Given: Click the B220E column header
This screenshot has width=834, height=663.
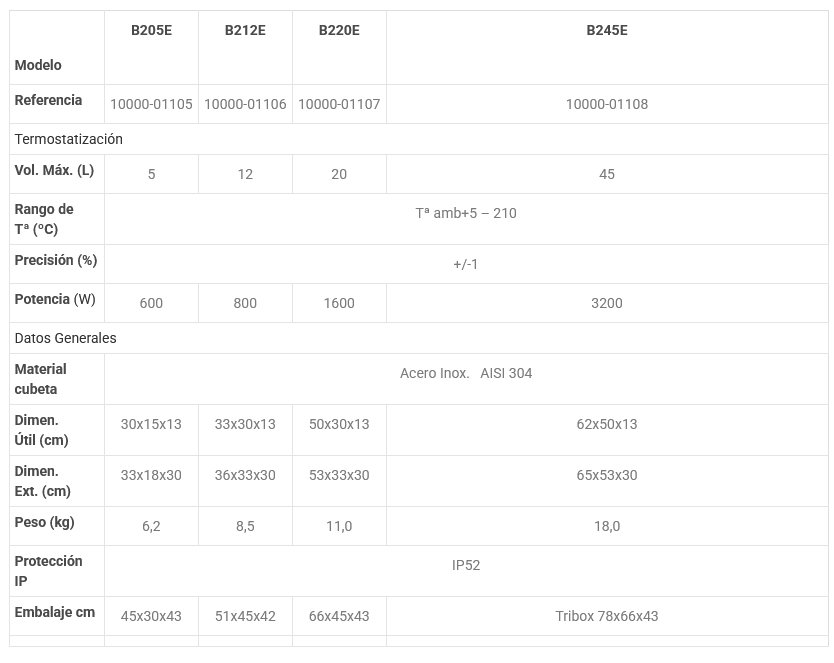Looking at the screenshot, I should (x=339, y=30).
